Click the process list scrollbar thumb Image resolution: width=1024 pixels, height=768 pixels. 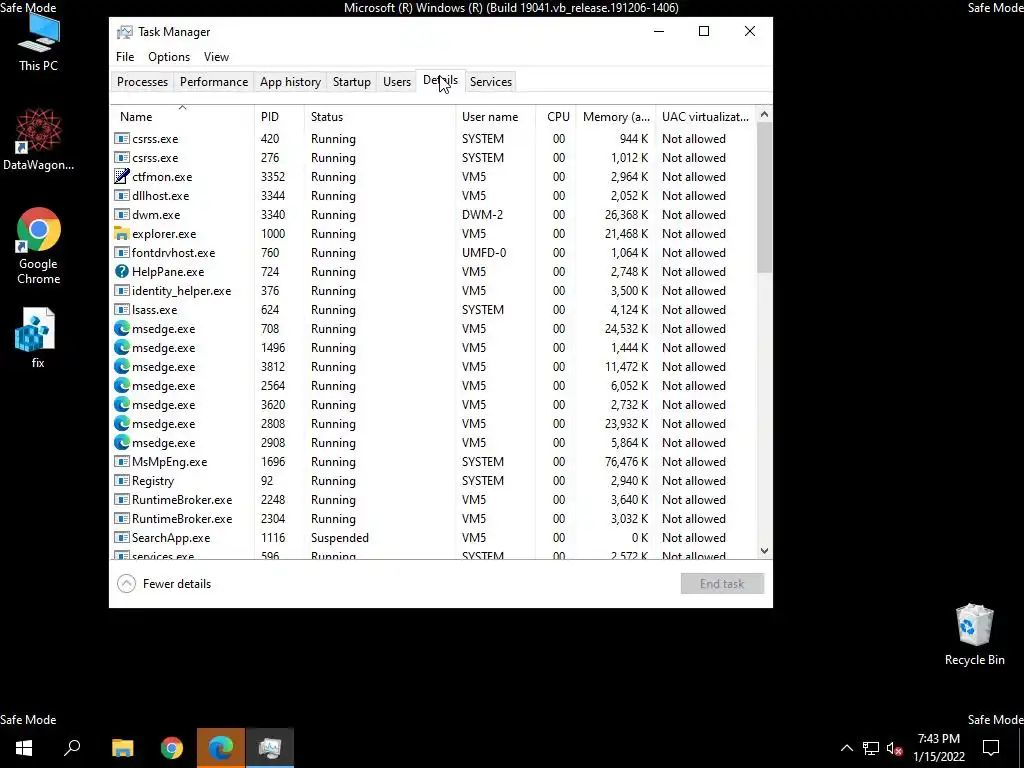(x=764, y=197)
